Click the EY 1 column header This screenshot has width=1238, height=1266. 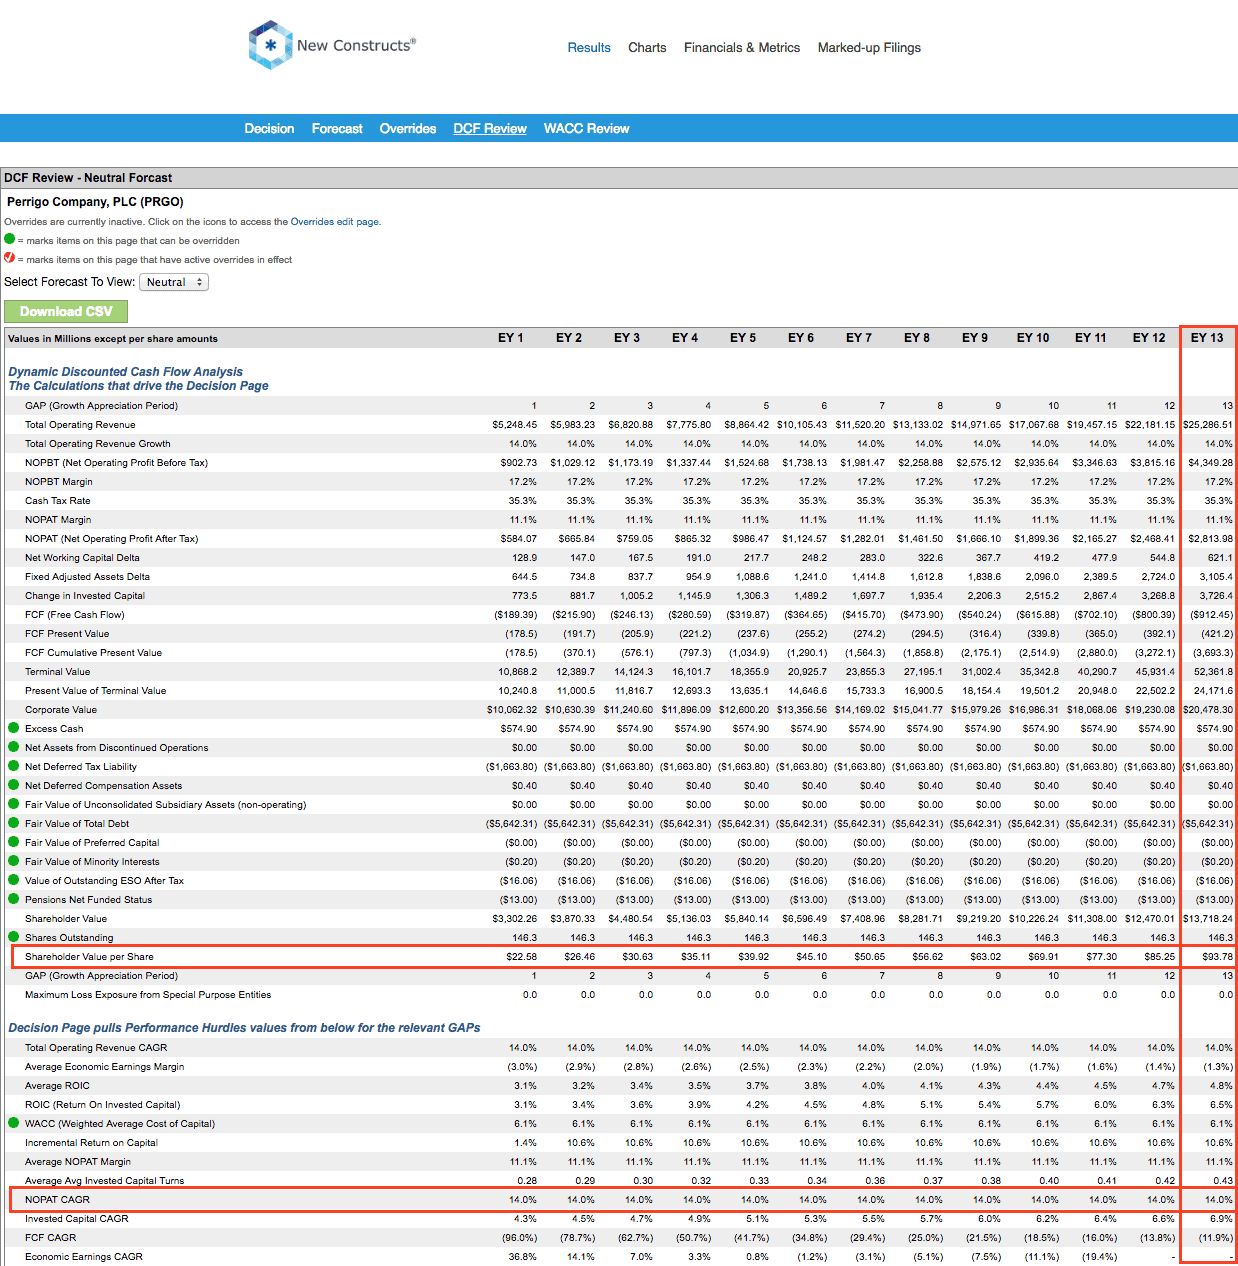click(x=511, y=338)
